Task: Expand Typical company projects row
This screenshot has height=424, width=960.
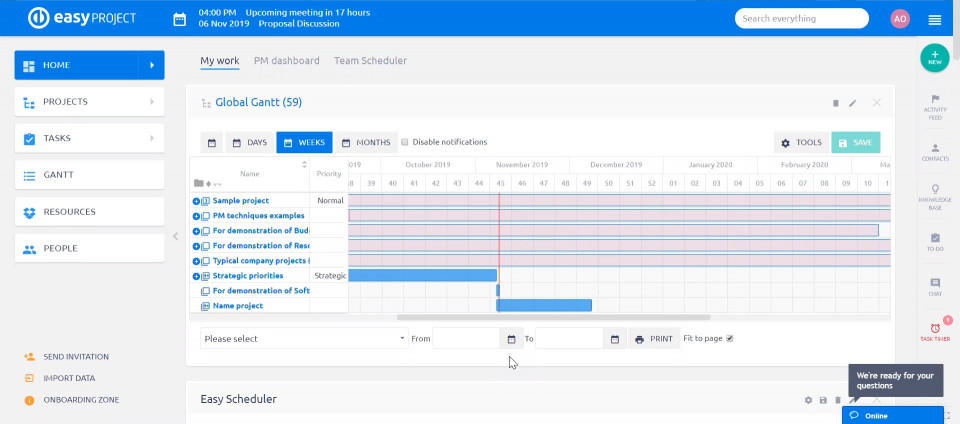Action: click(x=197, y=261)
